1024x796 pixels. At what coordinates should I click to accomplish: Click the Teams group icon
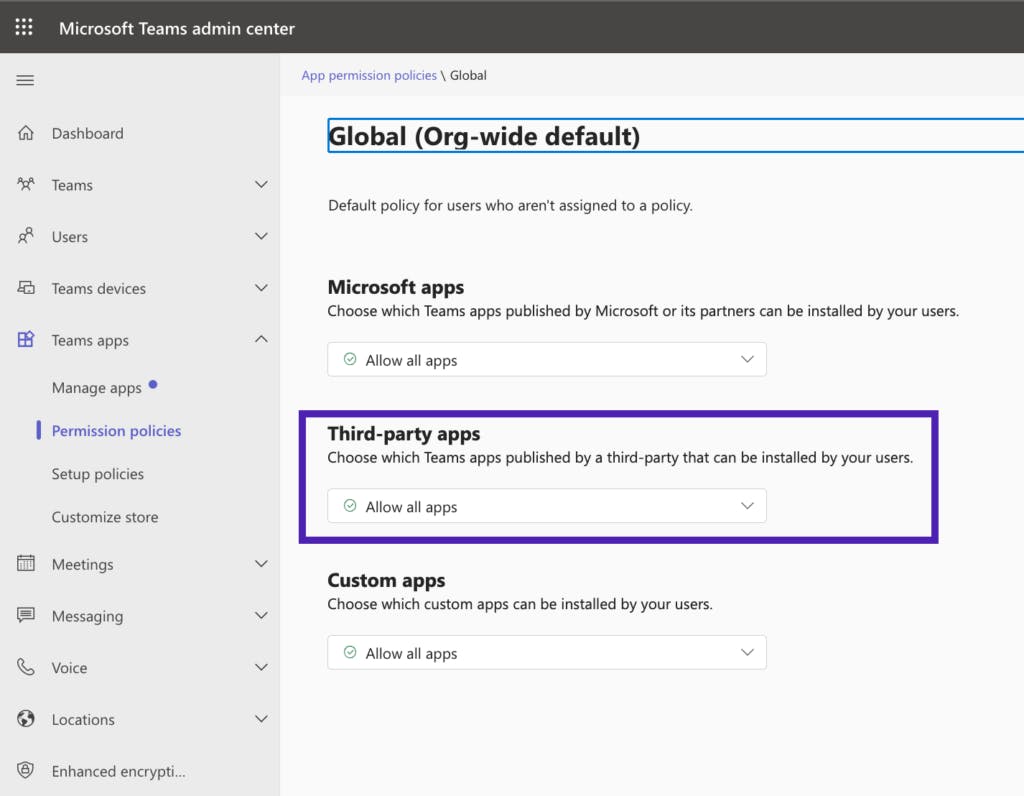click(x=25, y=185)
